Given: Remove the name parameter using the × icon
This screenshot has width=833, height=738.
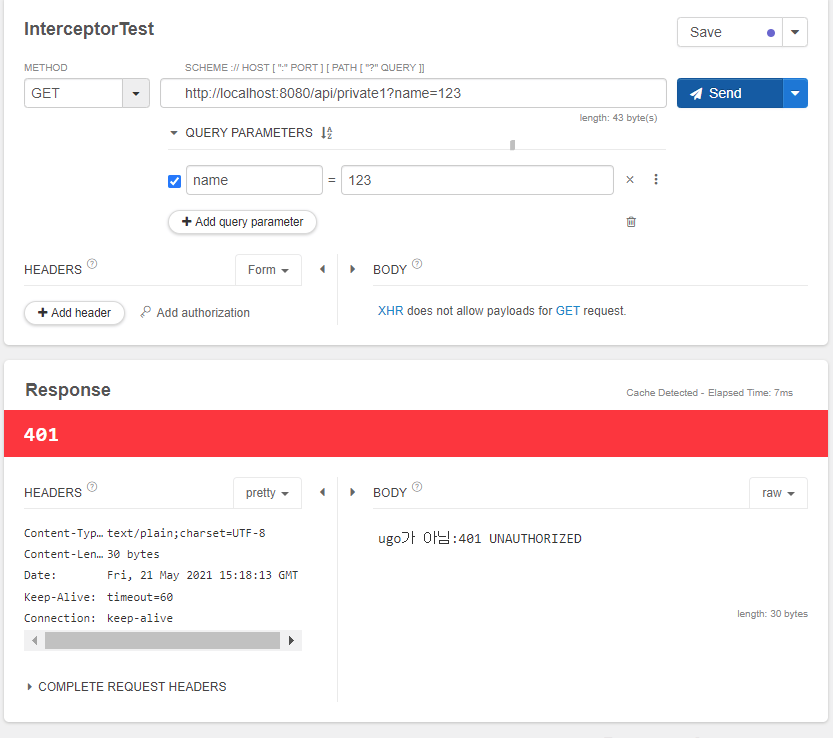Looking at the screenshot, I should tap(630, 180).
